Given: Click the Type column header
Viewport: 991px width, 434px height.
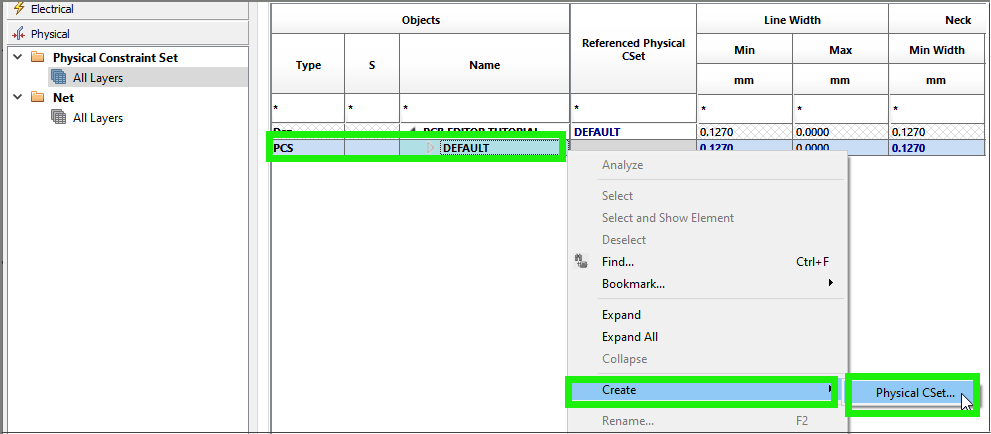Looking at the screenshot, I should [x=308, y=64].
